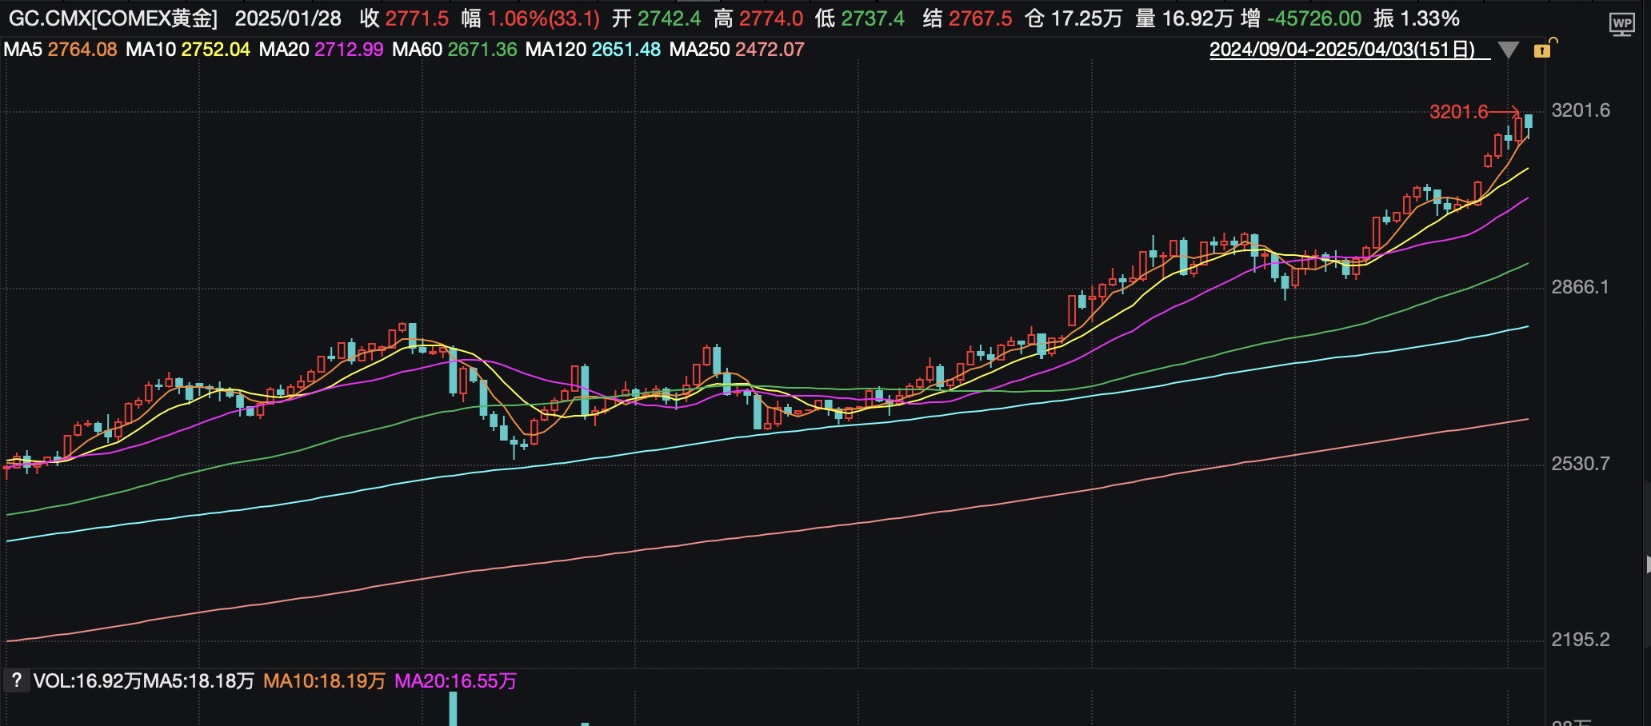
Task: Click the MA120 2651.48 indicator label
Action: [x=593, y=49]
